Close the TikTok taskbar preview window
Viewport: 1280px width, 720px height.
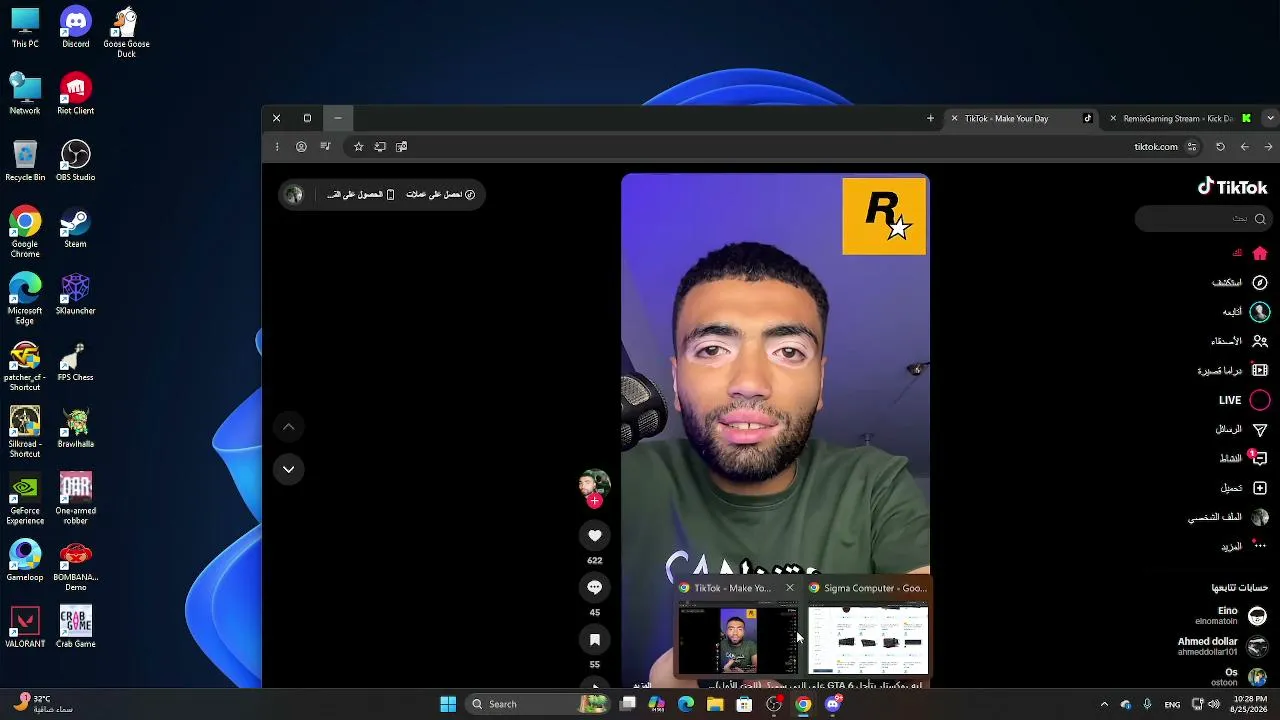(x=790, y=588)
